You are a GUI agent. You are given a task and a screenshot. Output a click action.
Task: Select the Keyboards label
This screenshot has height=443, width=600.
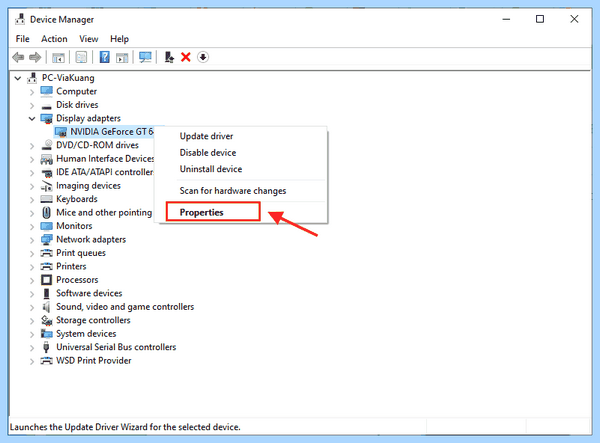77,199
